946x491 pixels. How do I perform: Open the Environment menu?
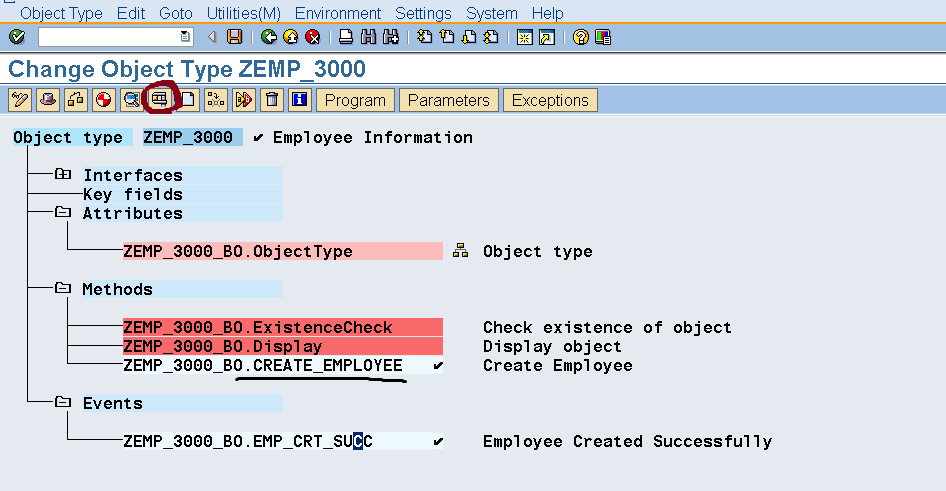point(338,13)
